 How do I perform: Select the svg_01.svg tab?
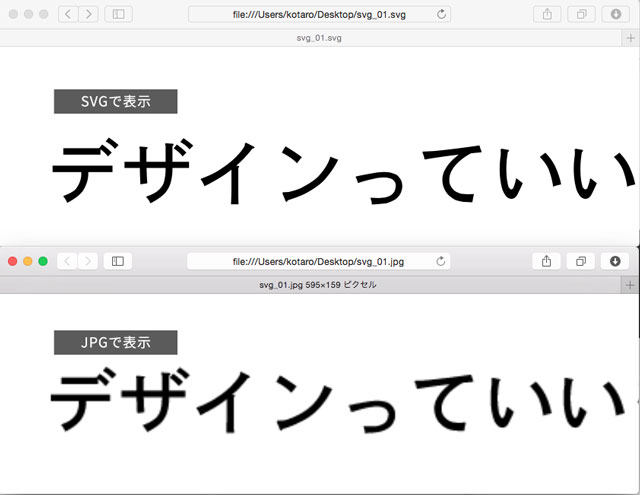(x=311, y=38)
